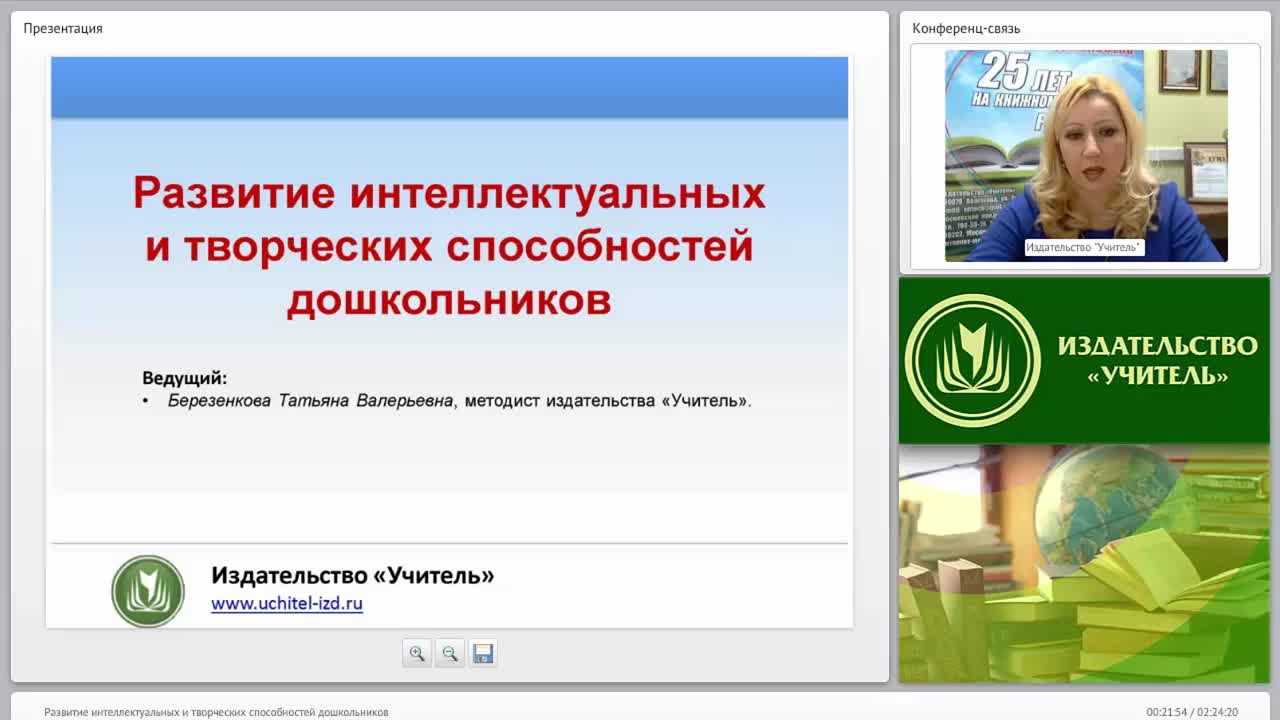Save the presentation with the floppy disk icon
This screenshot has width=1280, height=720.
pyautogui.click(x=483, y=653)
